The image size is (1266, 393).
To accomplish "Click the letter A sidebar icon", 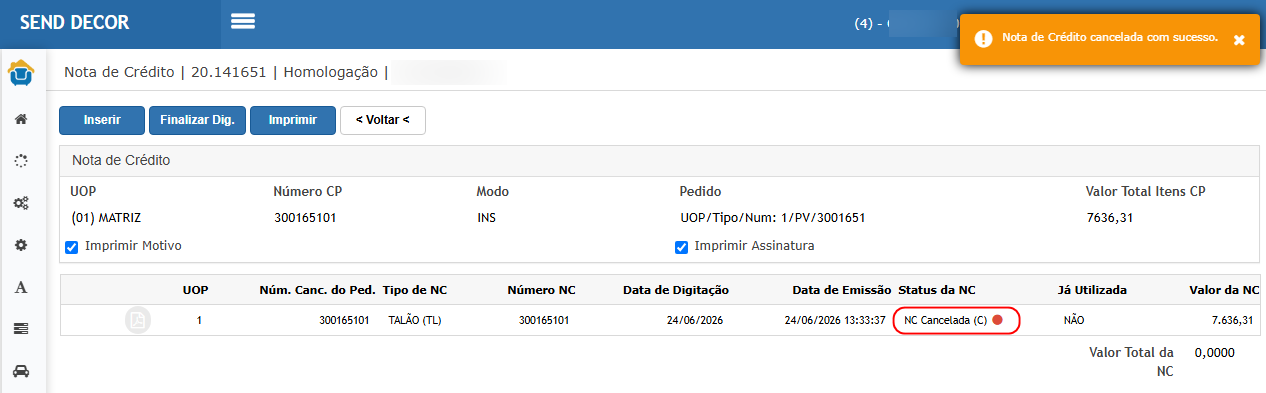I will [x=20, y=287].
